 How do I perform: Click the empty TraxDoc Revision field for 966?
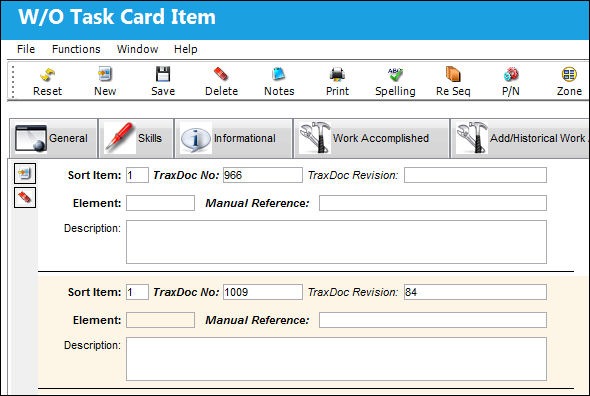[x=475, y=175]
